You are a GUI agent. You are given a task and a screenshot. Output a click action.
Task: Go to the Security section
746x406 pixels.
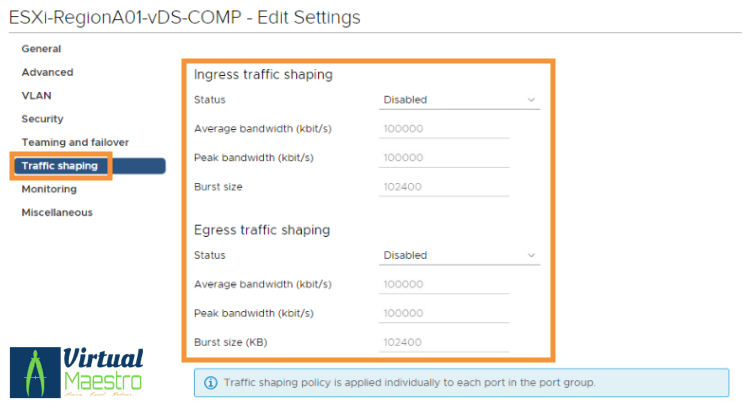(42, 119)
